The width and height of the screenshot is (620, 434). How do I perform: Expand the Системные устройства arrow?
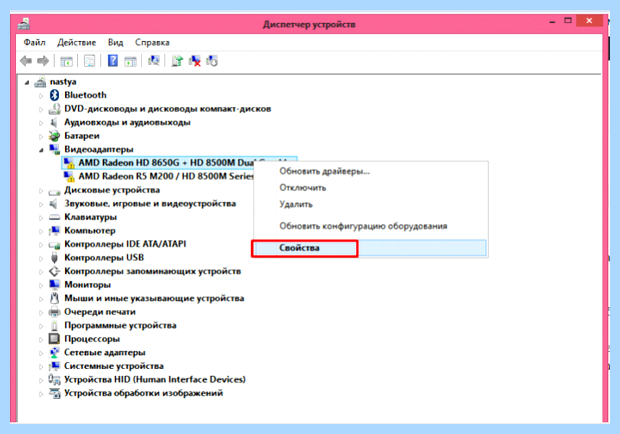click(41, 366)
